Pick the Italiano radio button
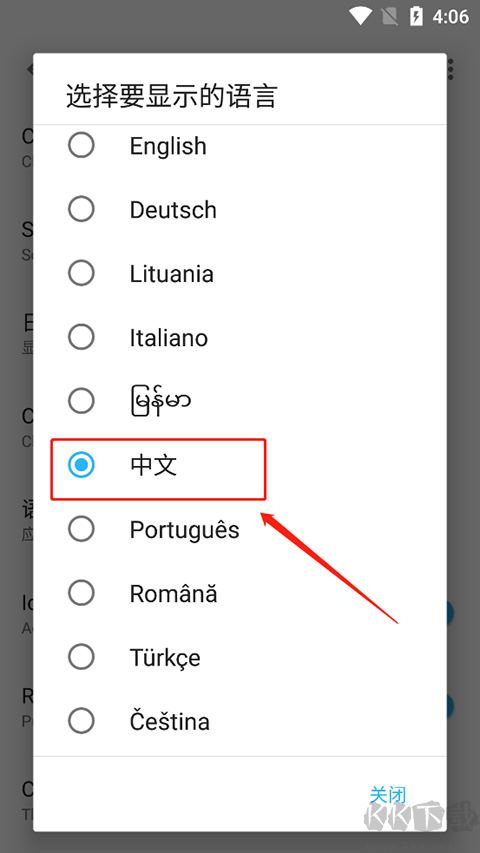 [81, 337]
